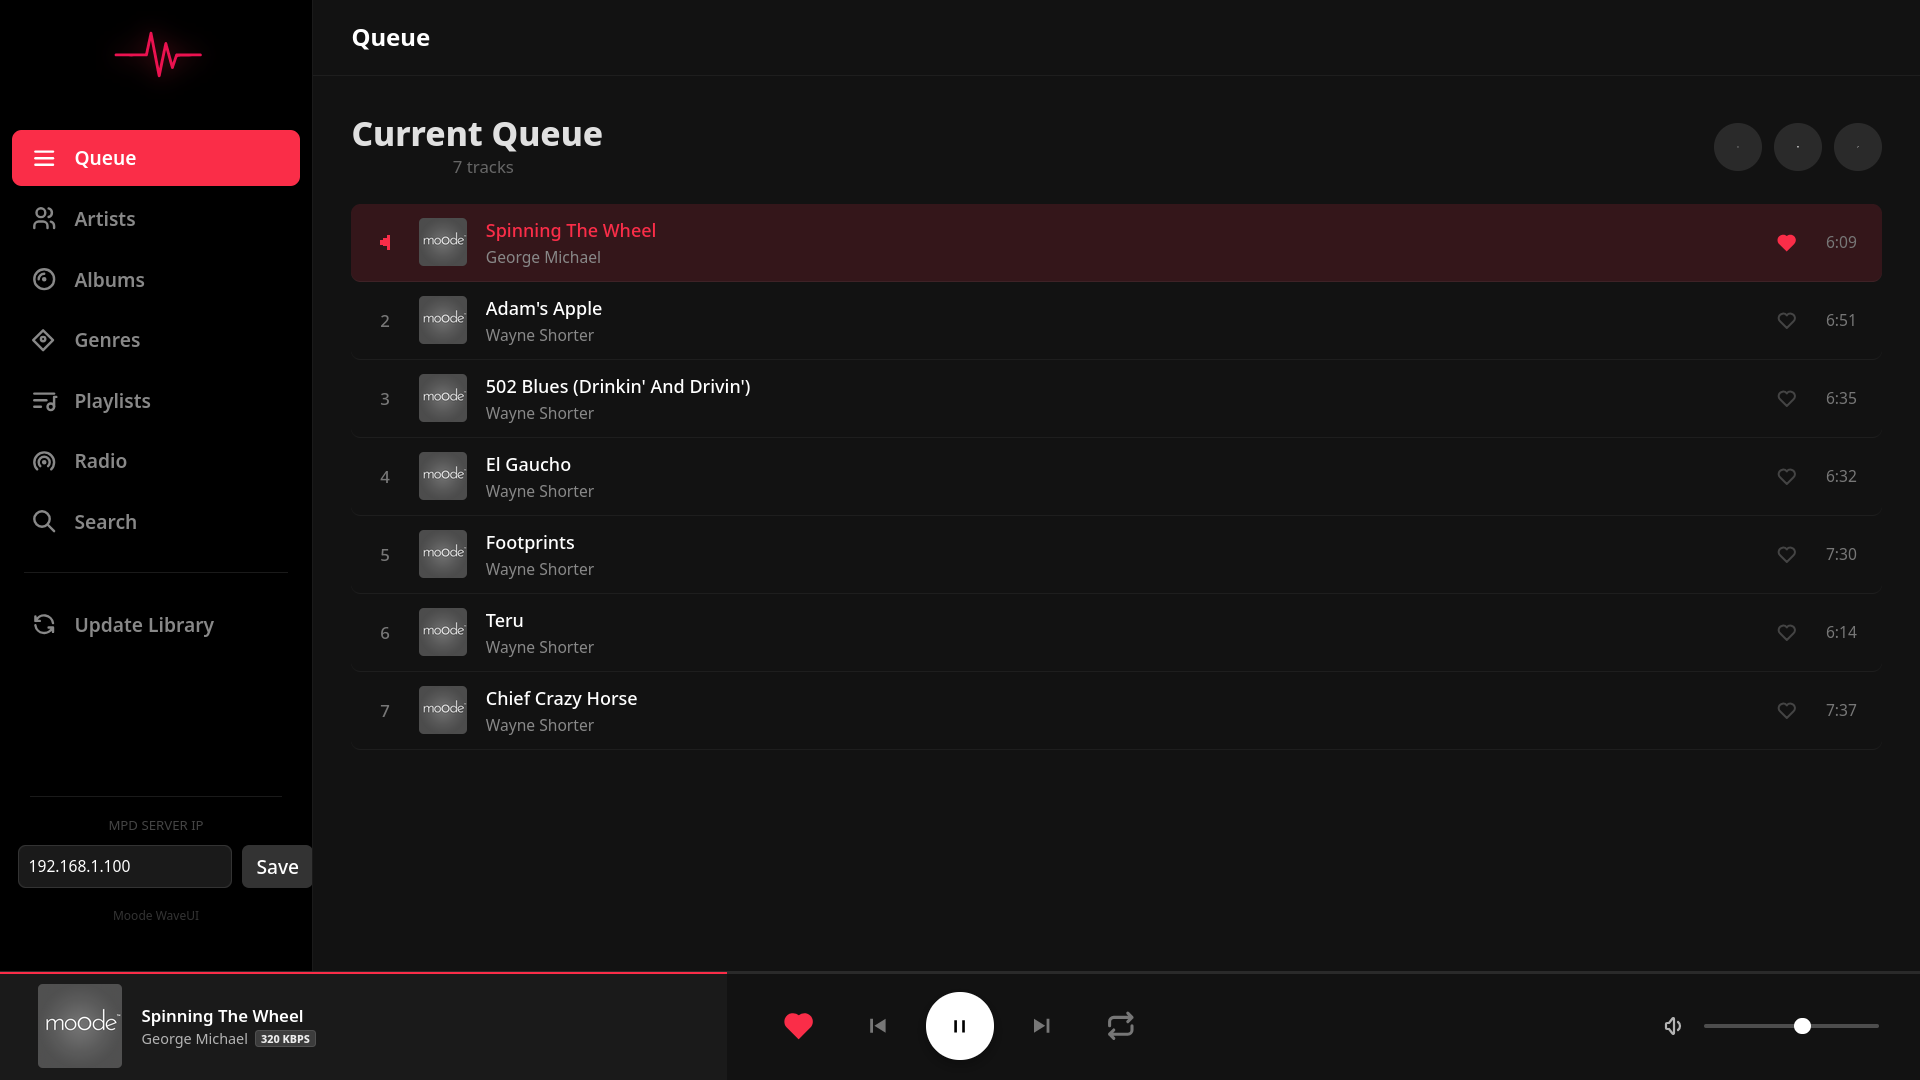Screen dimensions: 1920x1080
Task: Open the Albums section
Action: click(x=109, y=280)
